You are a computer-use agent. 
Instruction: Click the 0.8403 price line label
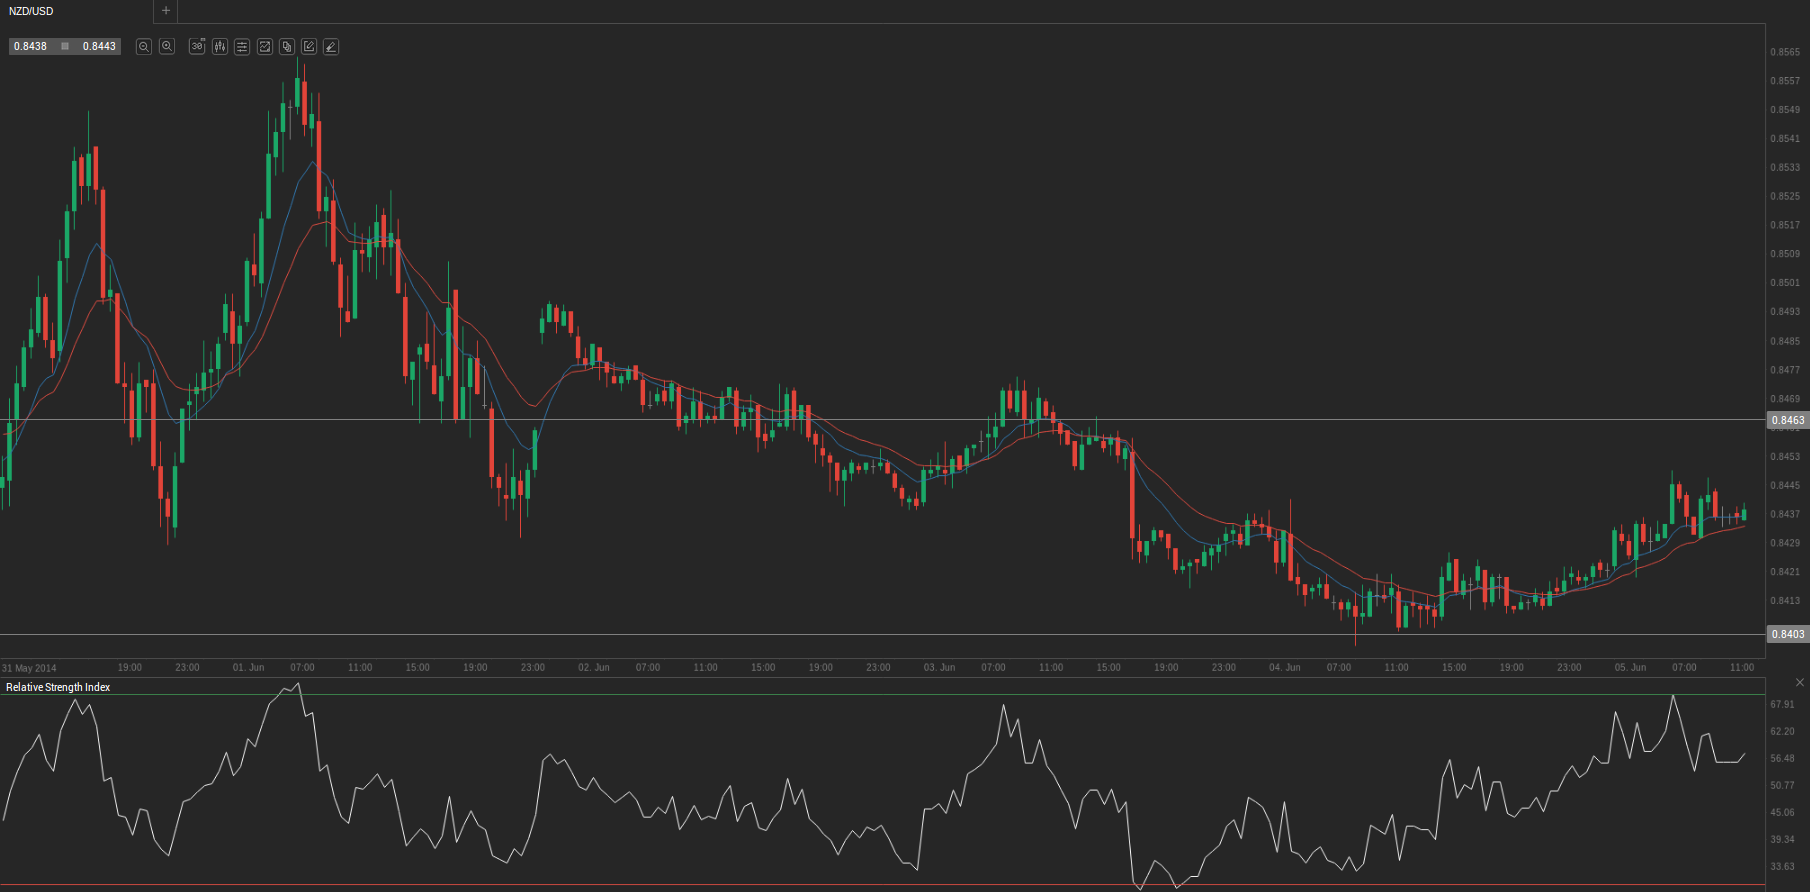pos(1788,634)
